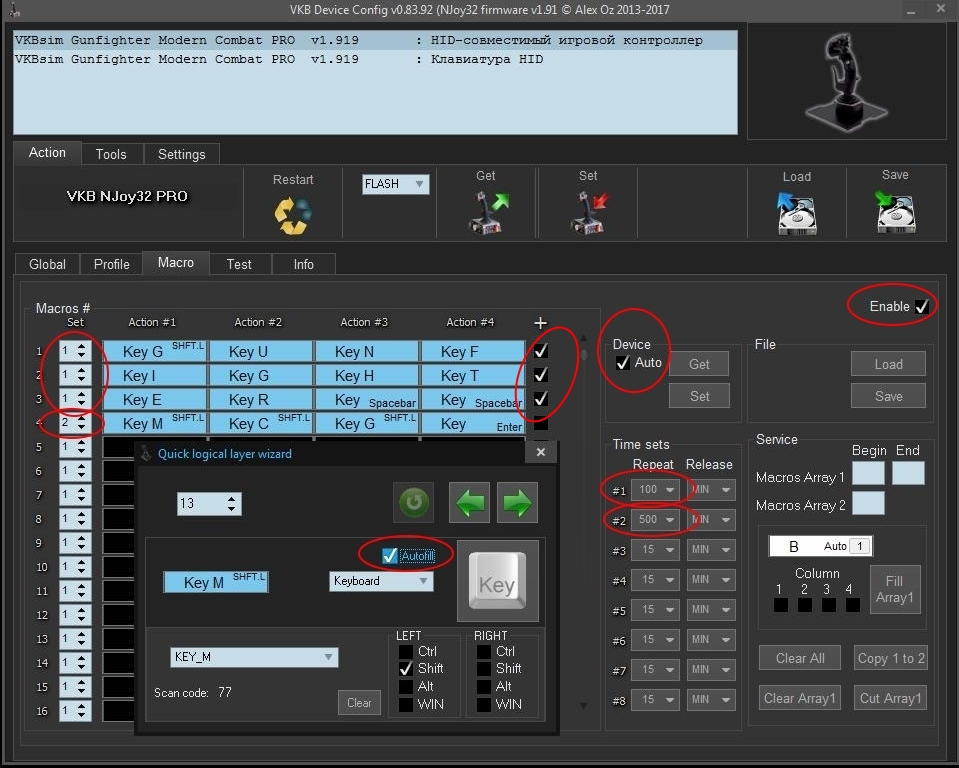Toggle the checkbox for macro row 1
Viewport: 959px width, 768px height.
(x=541, y=351)
